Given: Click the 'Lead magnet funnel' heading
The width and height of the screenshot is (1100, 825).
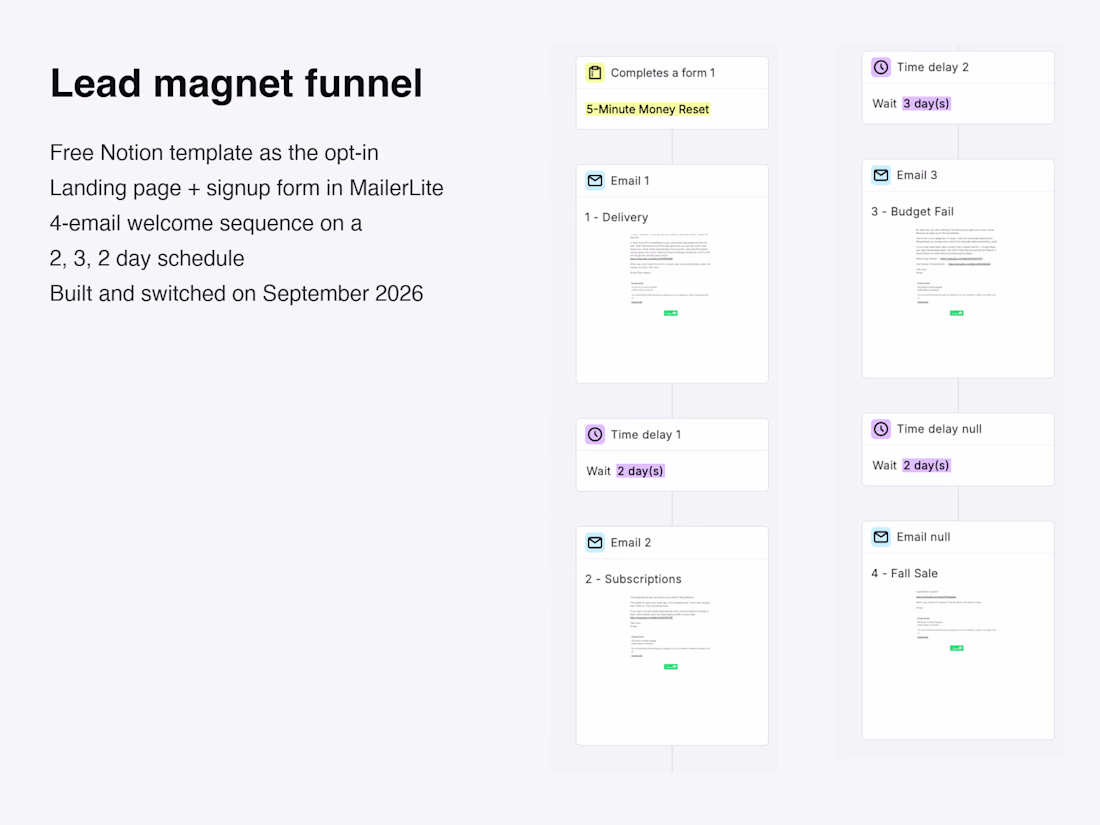Looking at the screenshot, I should coord(236,83).
